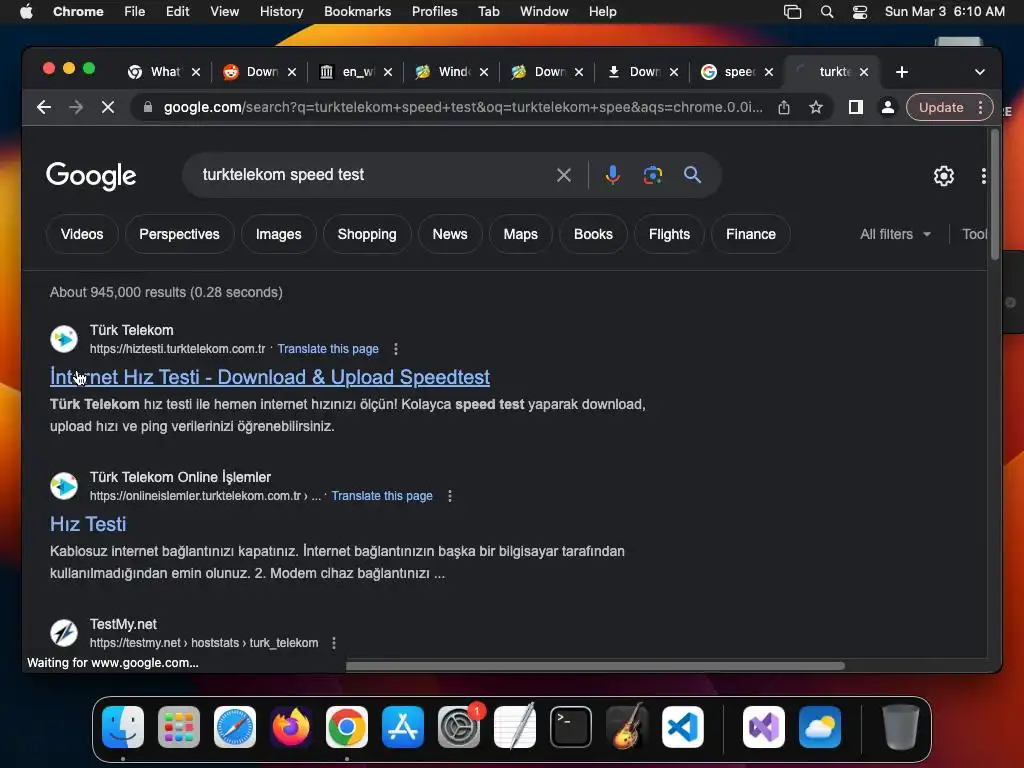Image resolution: width=1024 pixels, height=768 pixels.
Task: Open System Settings from the Dock
Action: [459, 727]
